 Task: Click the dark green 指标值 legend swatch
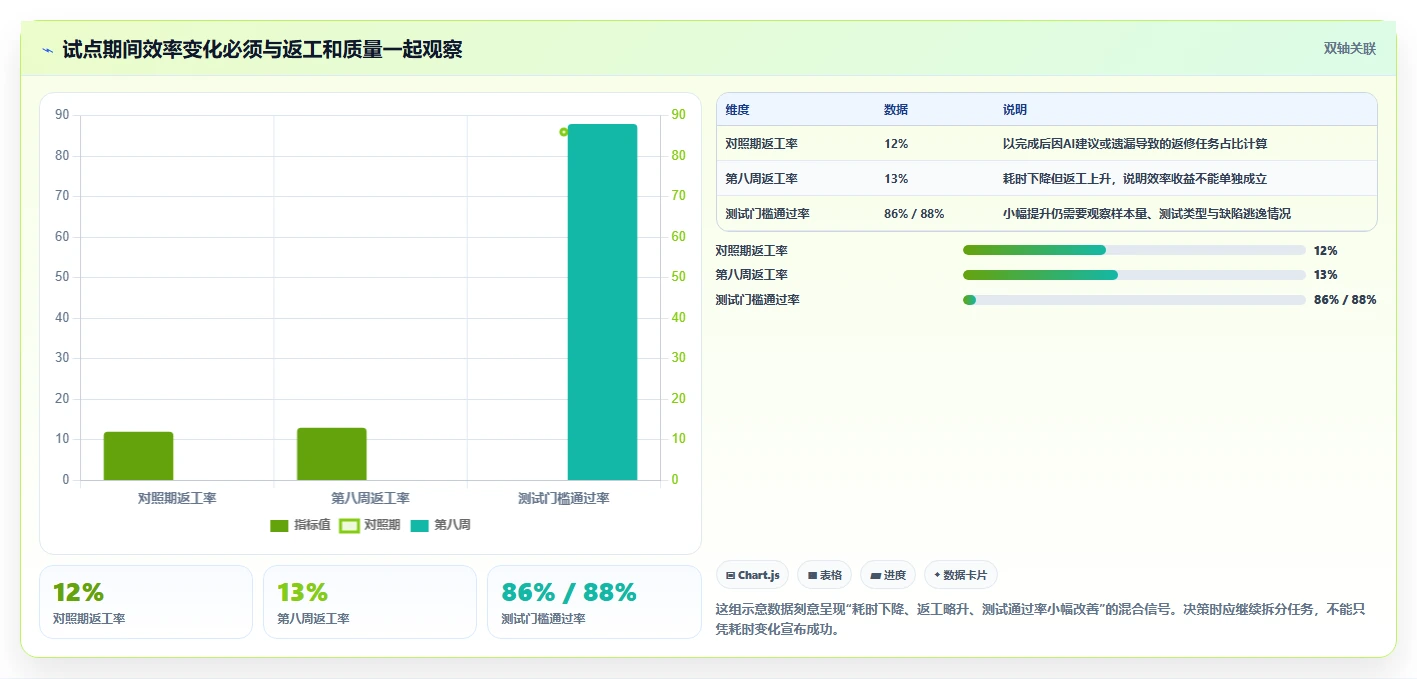(x=279, y=525)
